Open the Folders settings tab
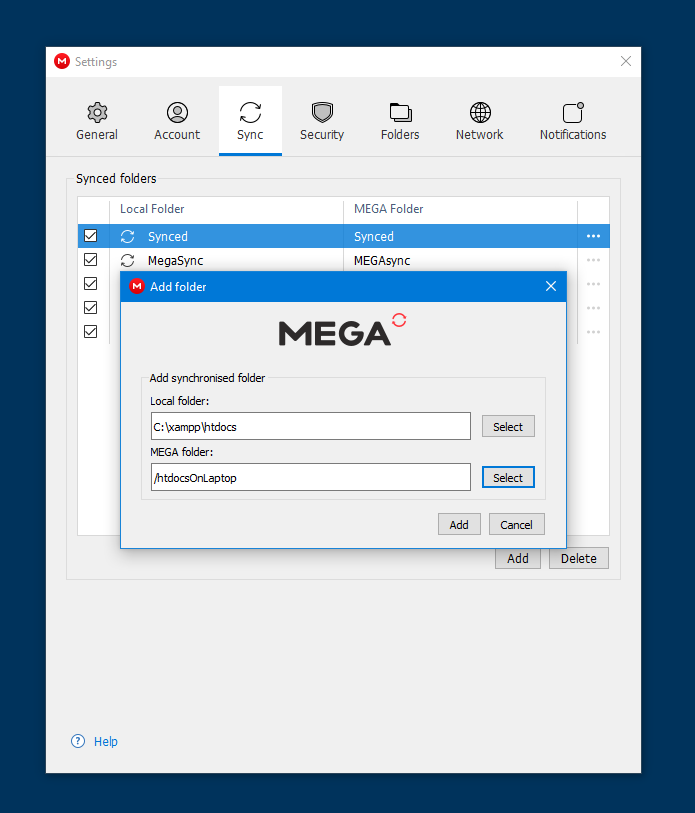This screenshot has width=695, height=813. point(400,121)
